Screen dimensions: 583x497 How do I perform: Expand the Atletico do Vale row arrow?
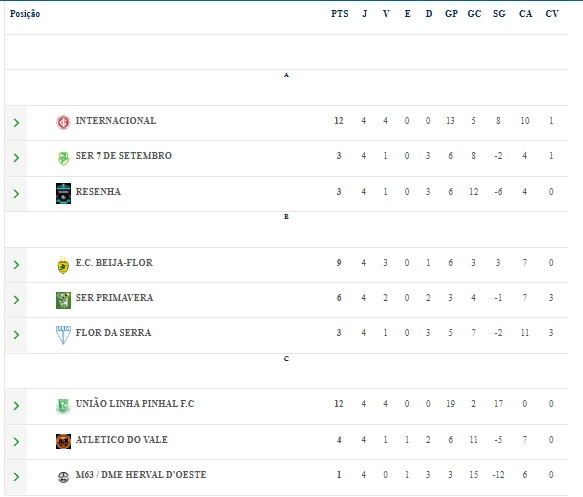point(16,442)
